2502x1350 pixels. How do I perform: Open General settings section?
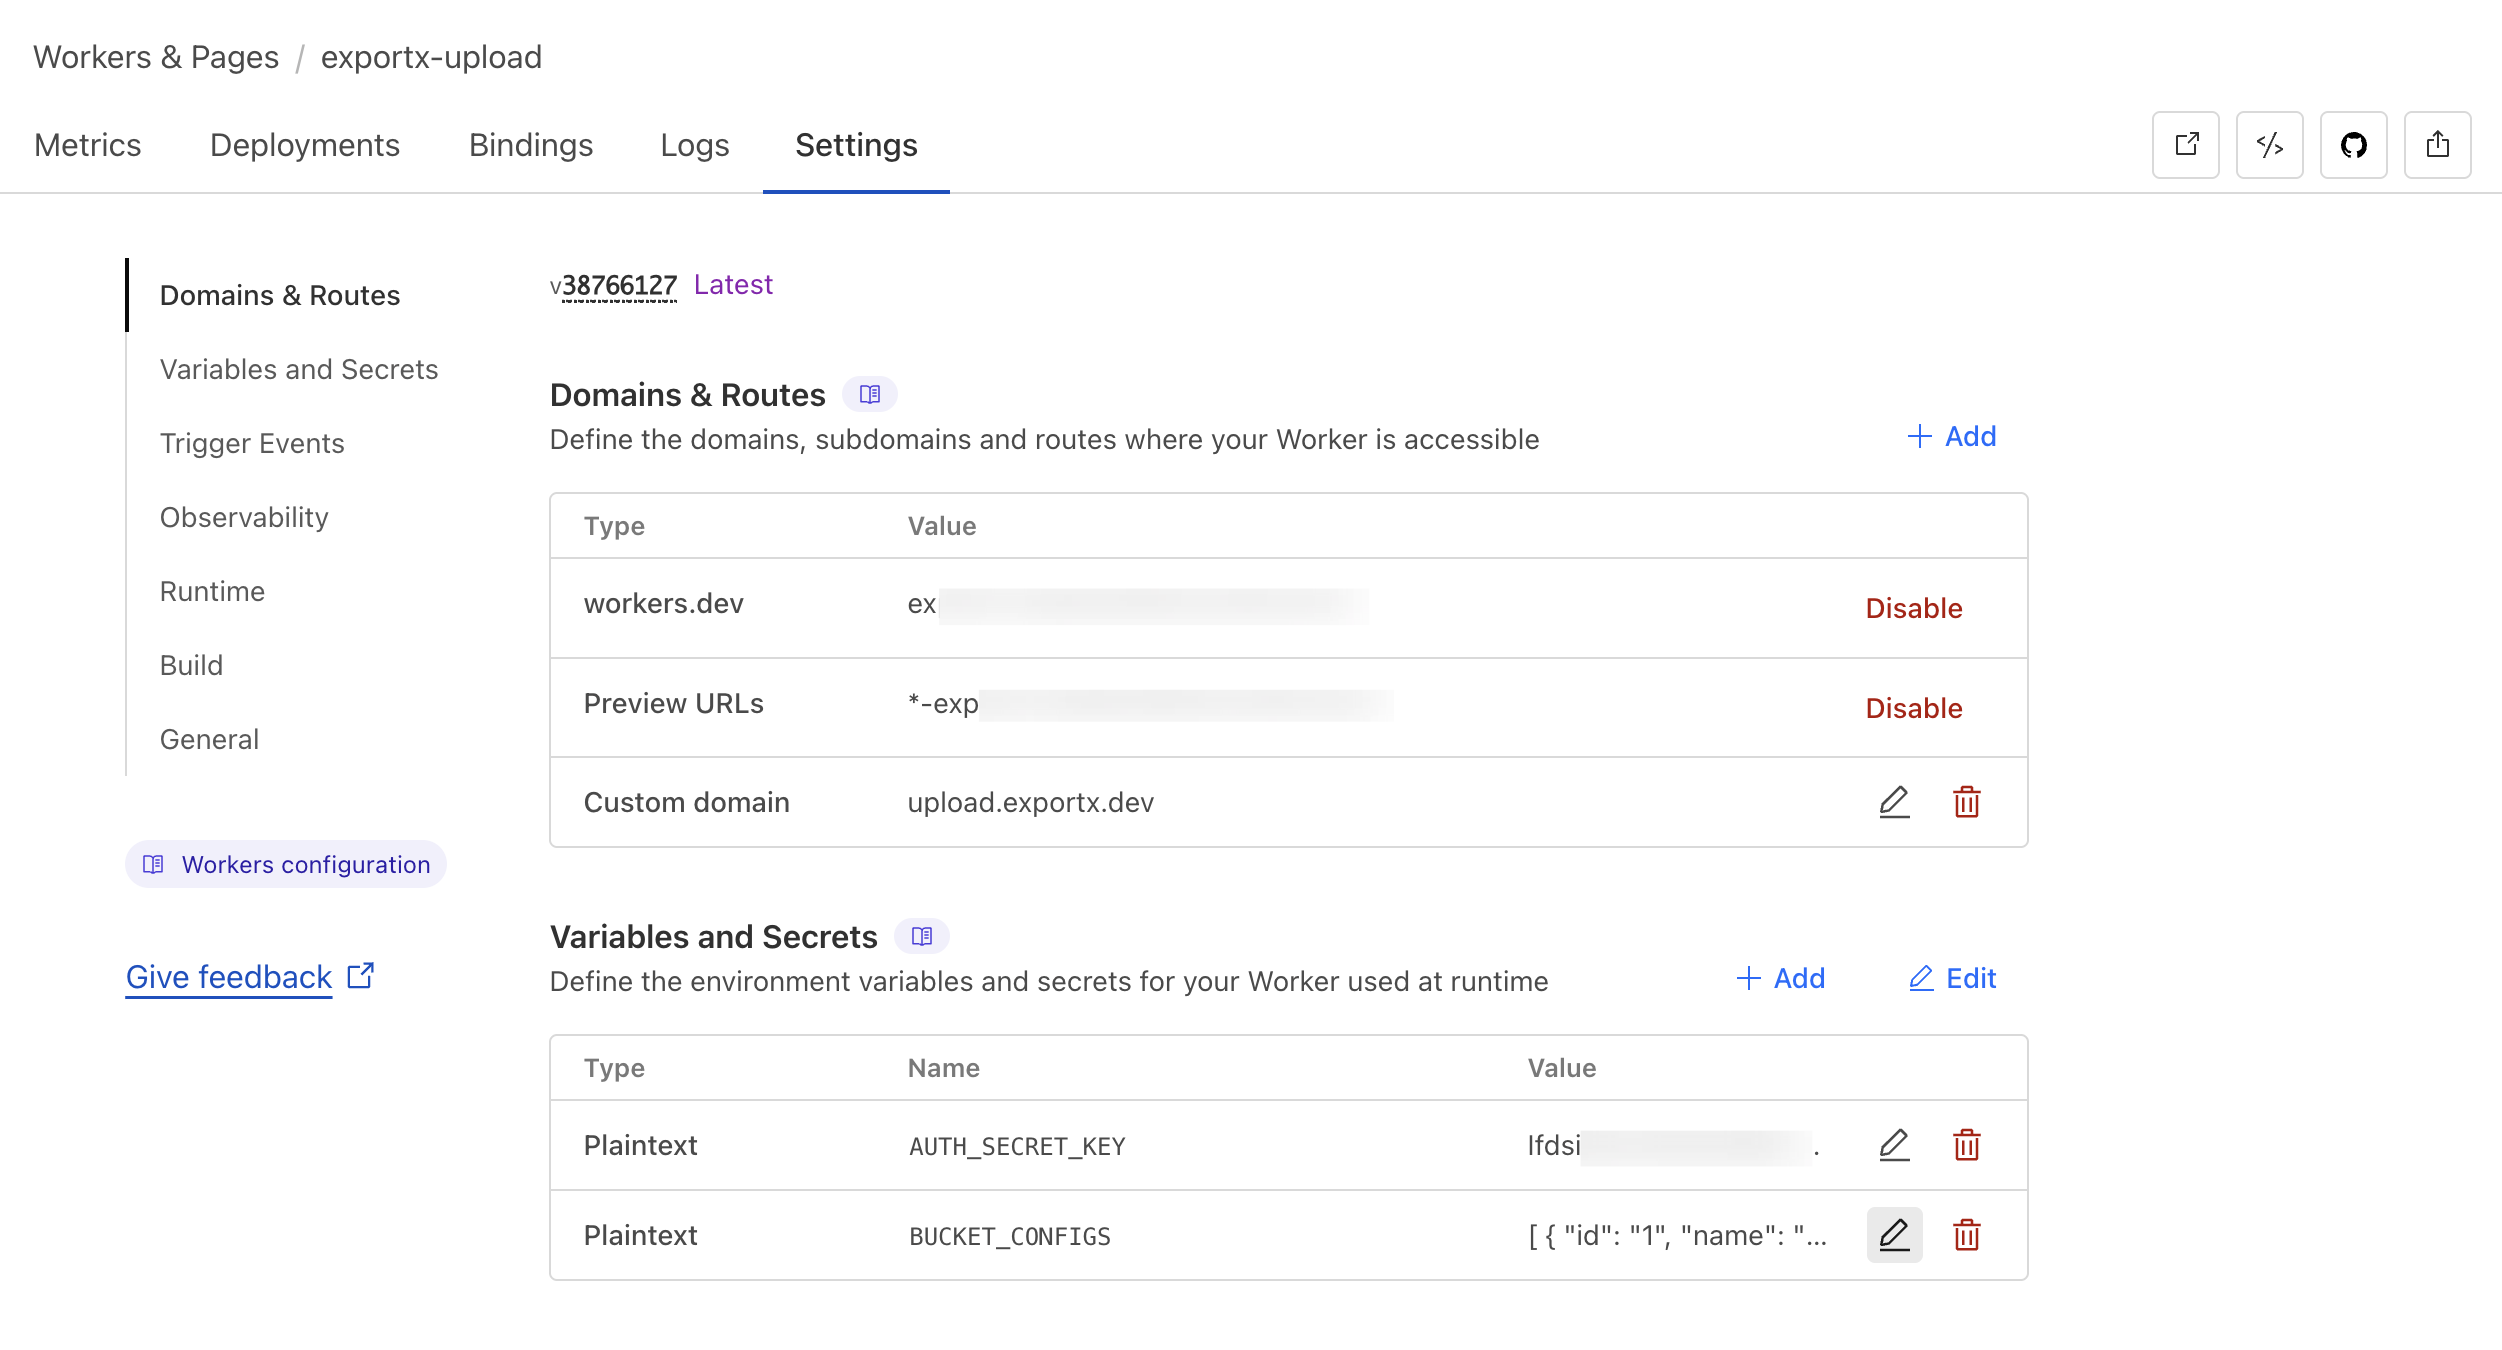(210, 739)
